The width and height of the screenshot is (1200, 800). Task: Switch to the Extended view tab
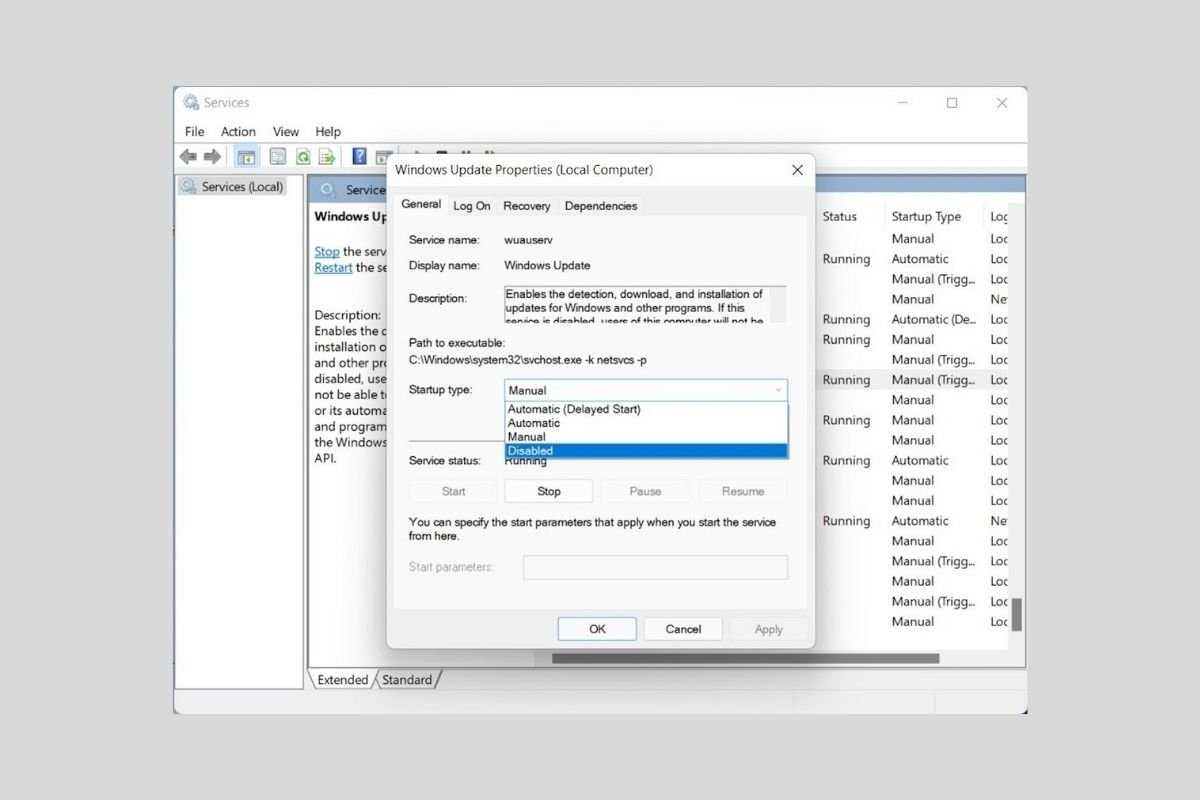[x=343, y=680]
